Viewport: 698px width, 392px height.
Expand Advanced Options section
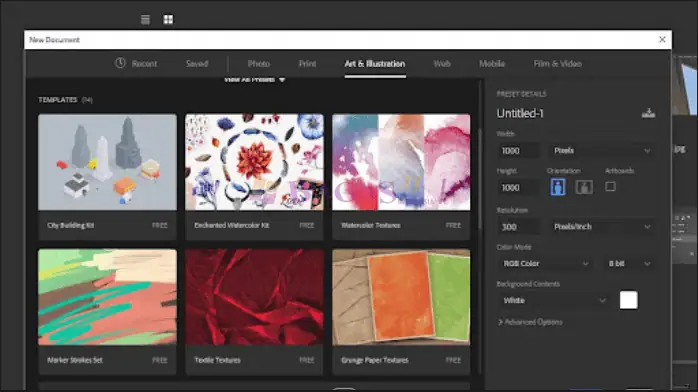click(x=530, y=322)
